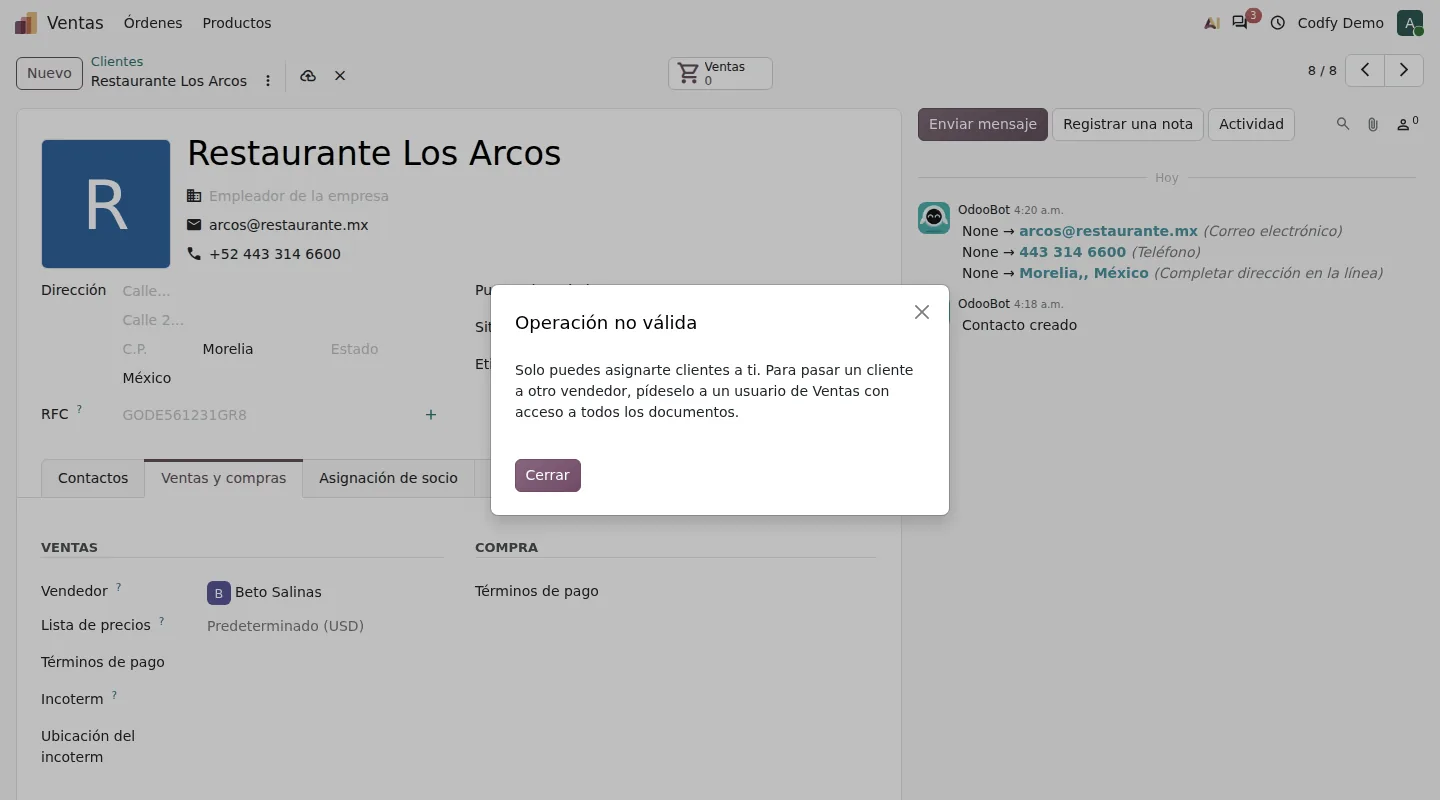Click the phone field +52 443 314 6600

[x=275, y=254]
